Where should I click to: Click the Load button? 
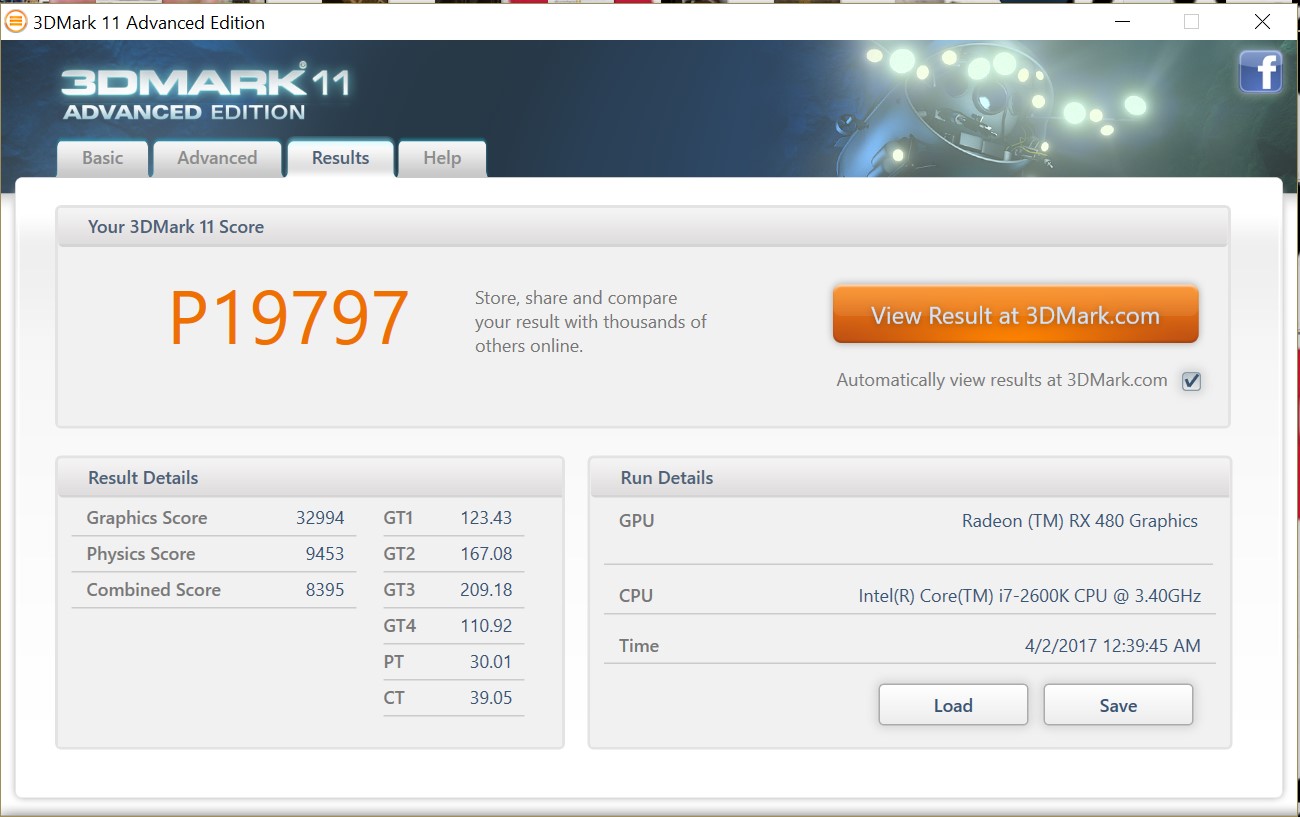(x=952, y=704)
